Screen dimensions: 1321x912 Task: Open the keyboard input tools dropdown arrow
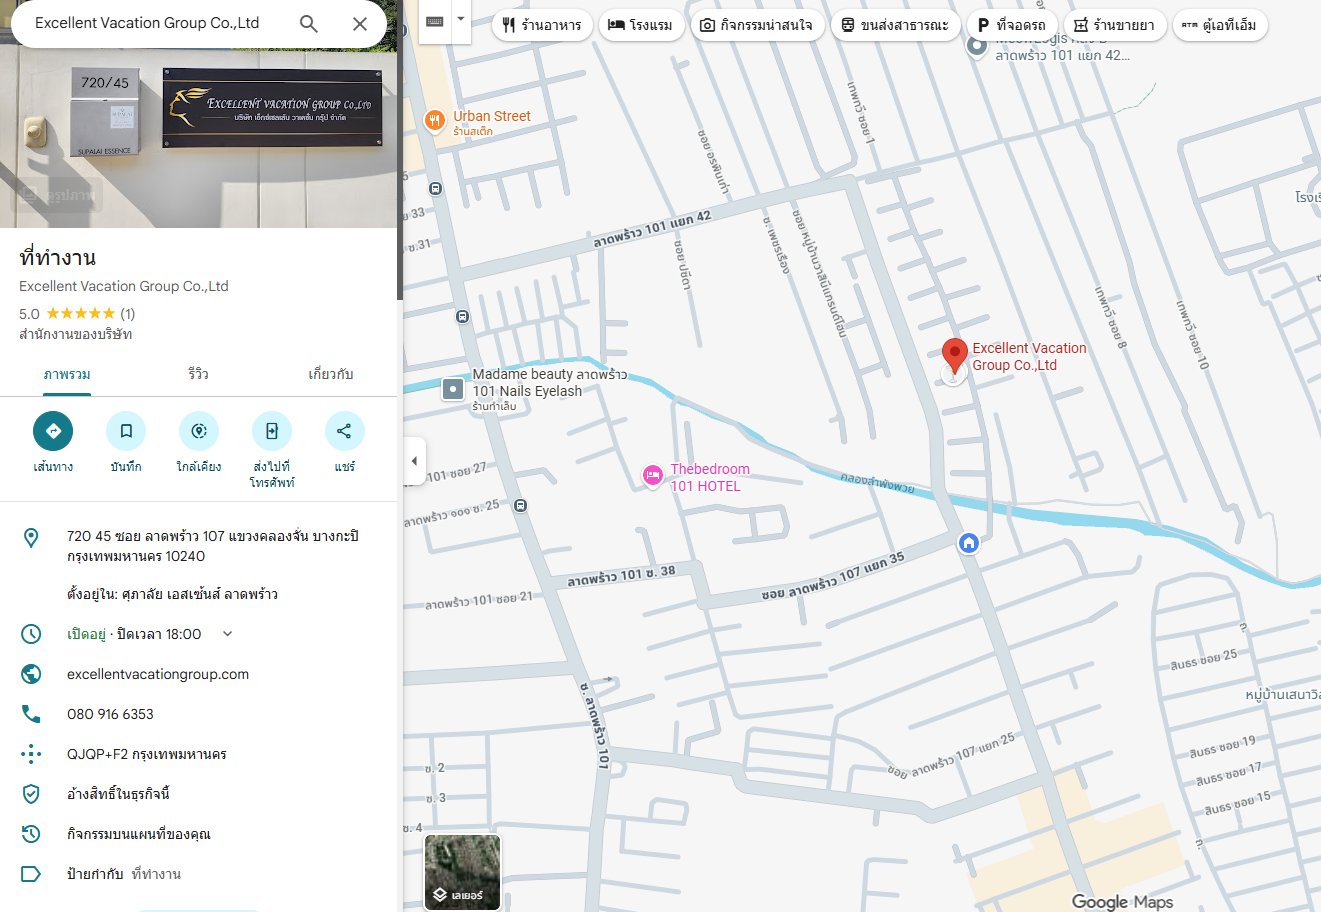[461, 20]
